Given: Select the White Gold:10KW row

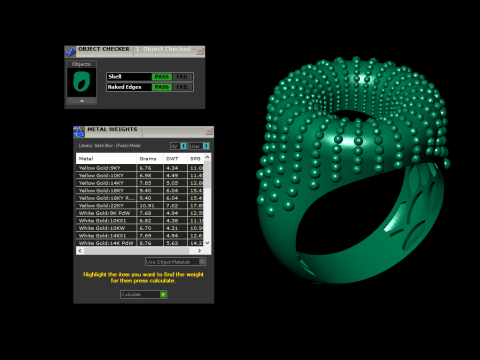Looking at the screenshot, I should 140,228.
